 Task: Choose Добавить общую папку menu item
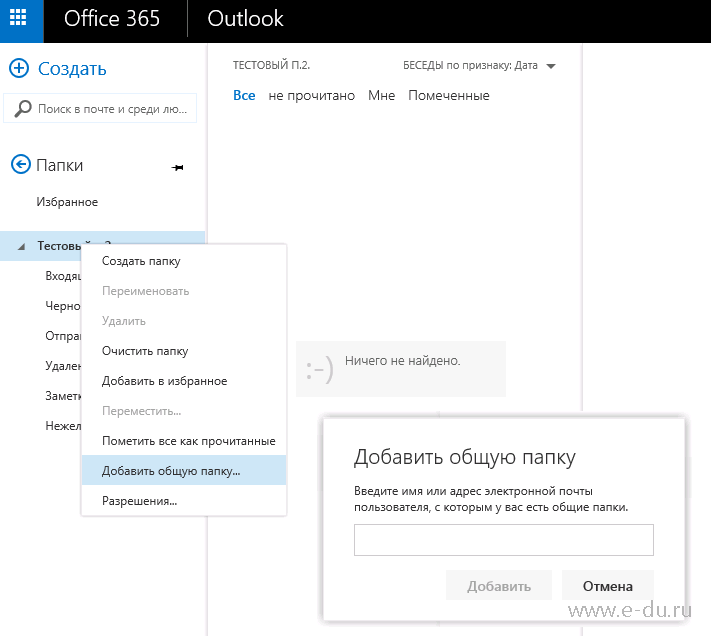(171, 471)
